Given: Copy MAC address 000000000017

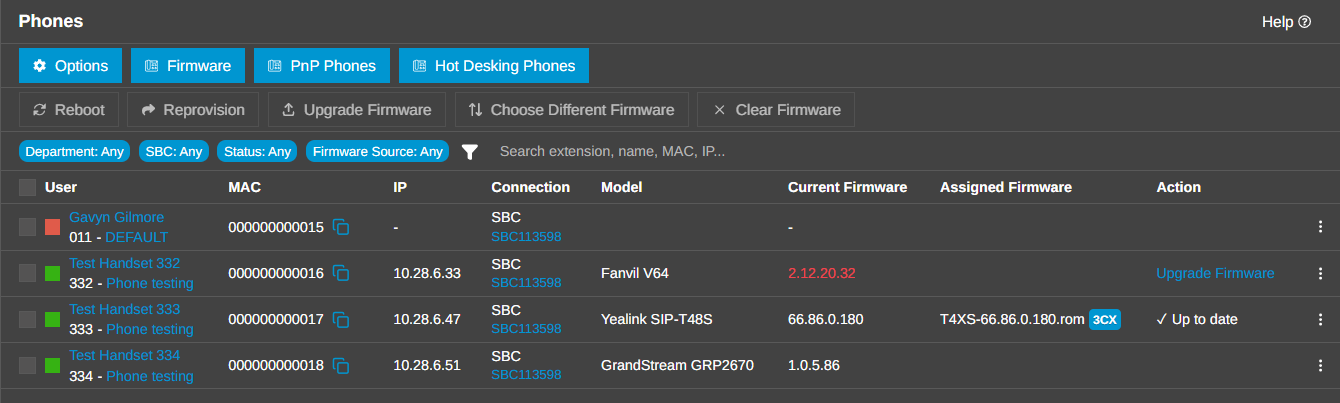Looking at the screenshot, I should (341, 319).
